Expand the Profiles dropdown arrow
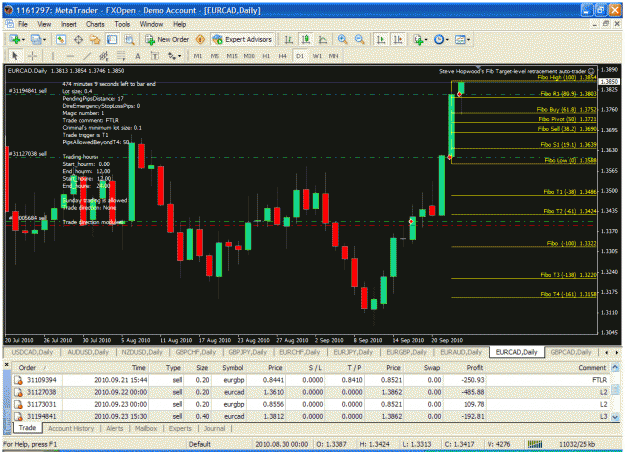625x452 pixels. (x=44, y=40)
